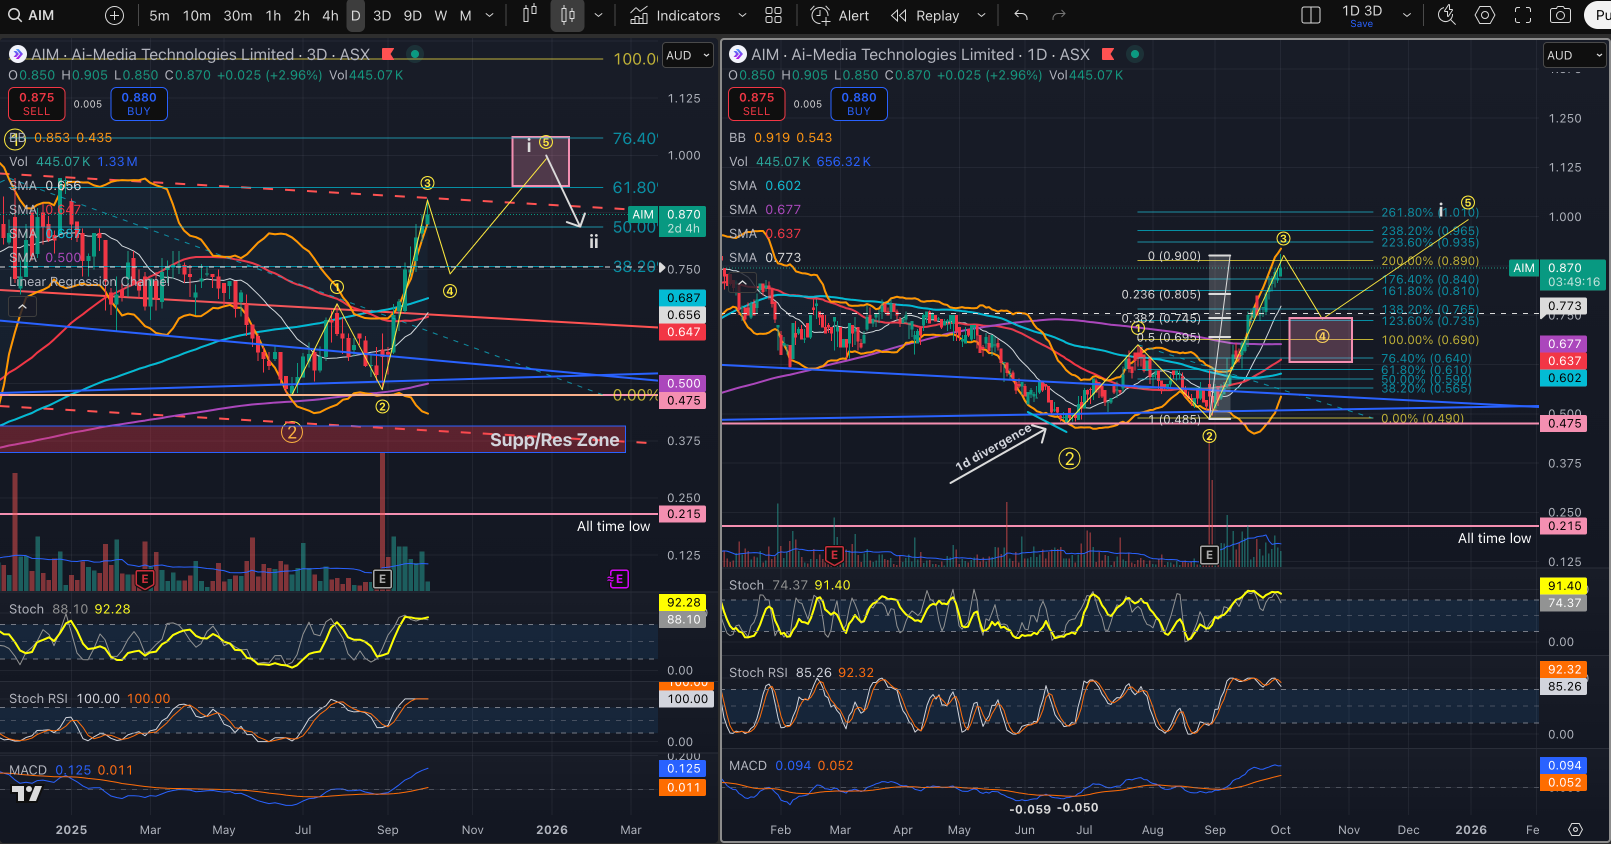Open the indicator templates grid icon
The height and width of the screenshot is (844, 1611).
(x=773, y=16)
